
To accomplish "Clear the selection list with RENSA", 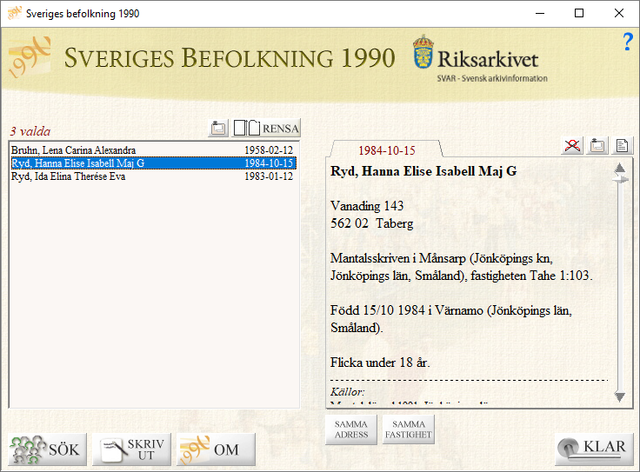I will (266, 128).
